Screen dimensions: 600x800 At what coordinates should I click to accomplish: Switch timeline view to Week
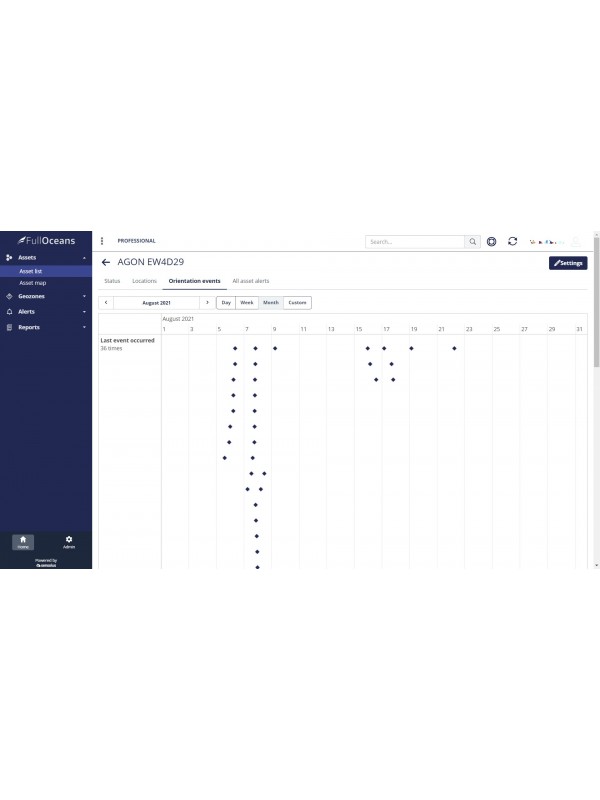click(x=247, y=302)
